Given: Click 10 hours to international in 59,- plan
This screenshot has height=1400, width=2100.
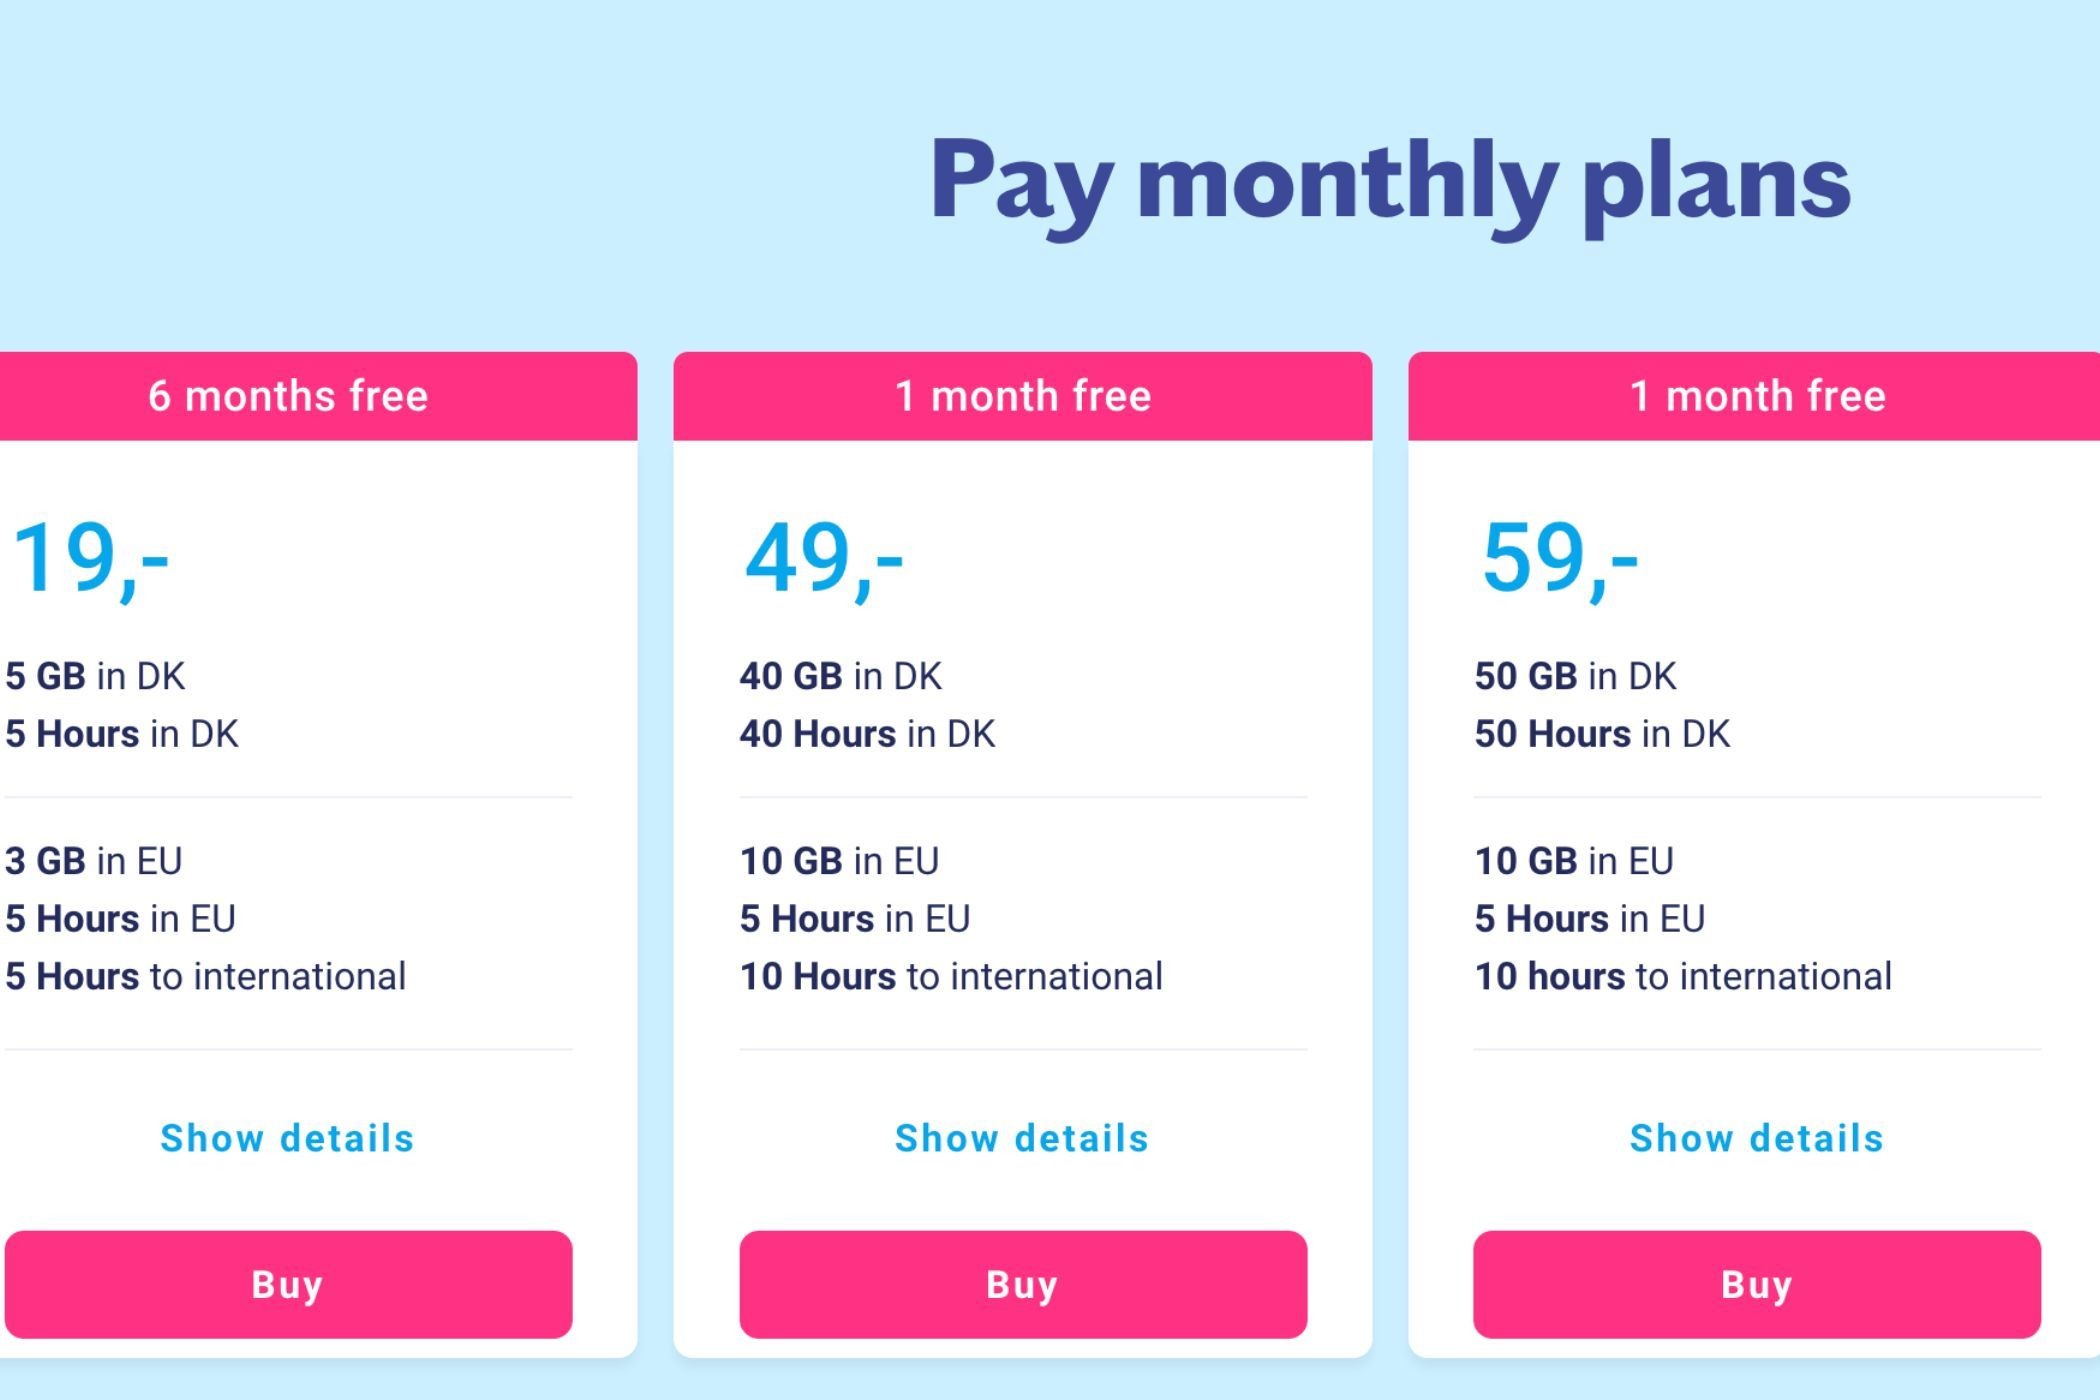Looking at the screenshot, I should coord(1683,976).
